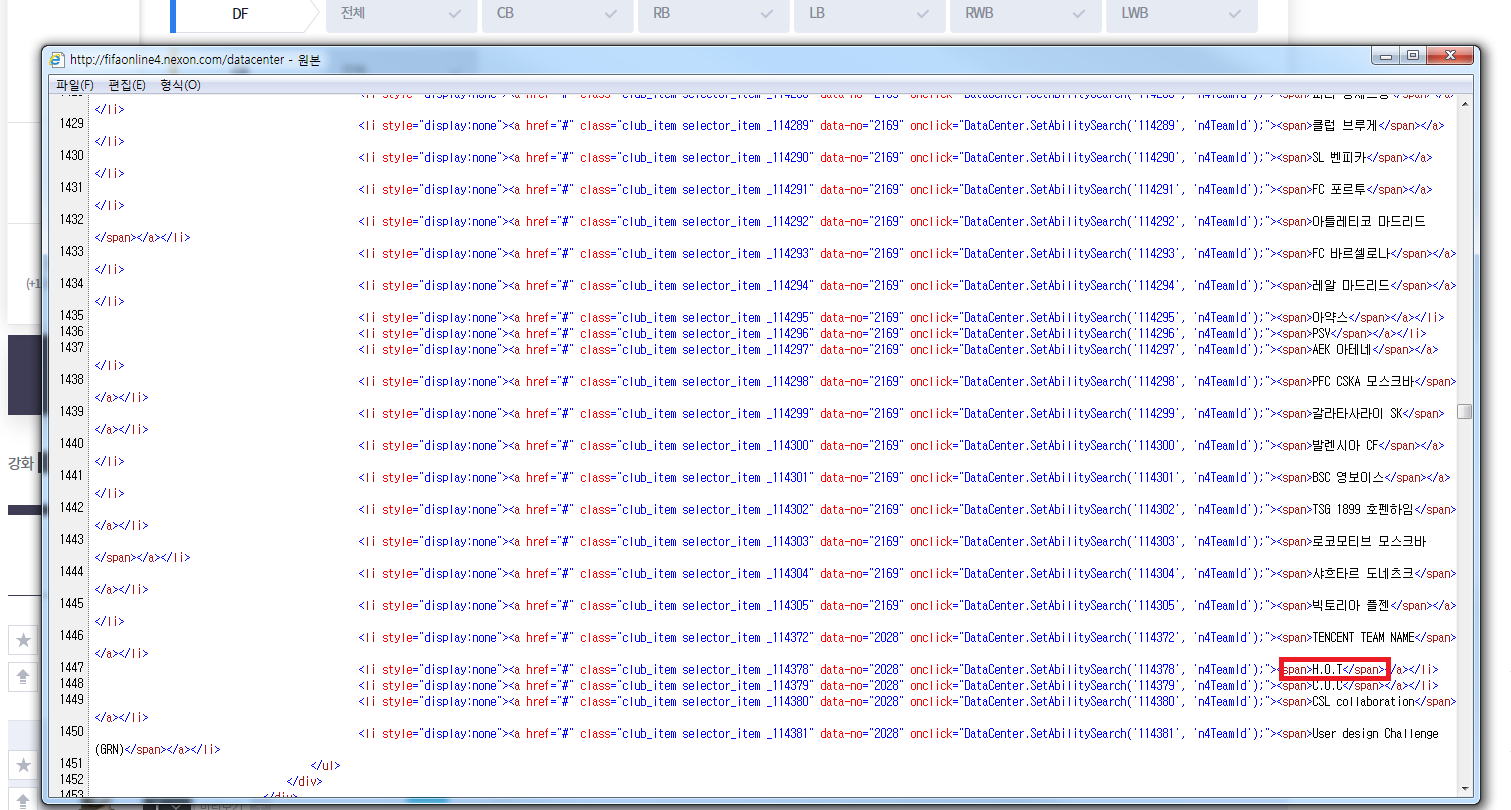1511x810 pixels.
Task: Open the 파일(F) menu in source viewer
Action: click(75, 85)
